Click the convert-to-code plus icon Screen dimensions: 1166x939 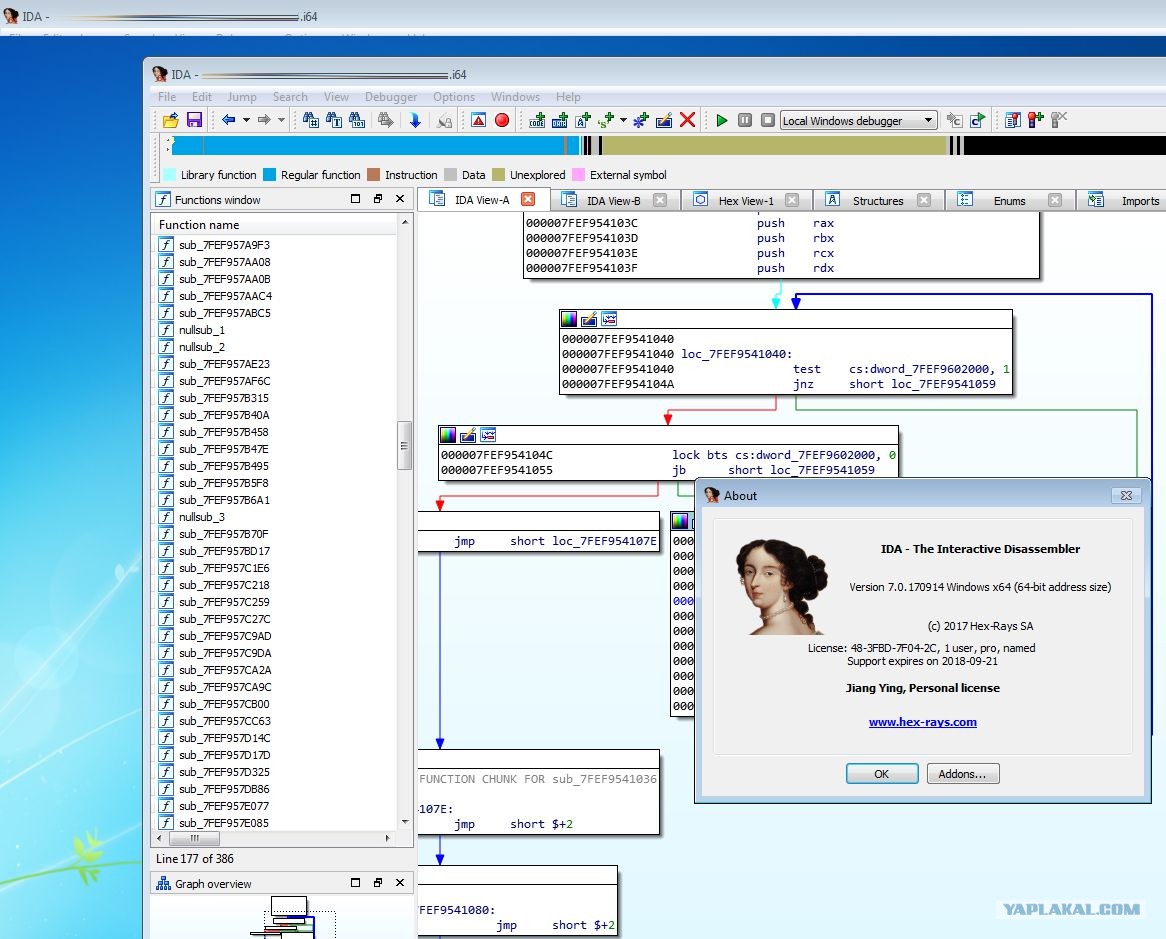(537, 120)
